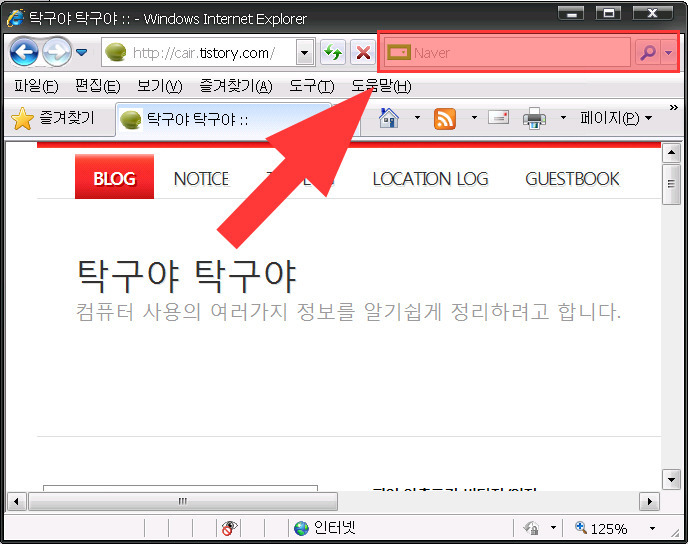The image size is (688, 544).
Task: Open the recent pages dropdown beside Forward
Action: coord(82,53)
